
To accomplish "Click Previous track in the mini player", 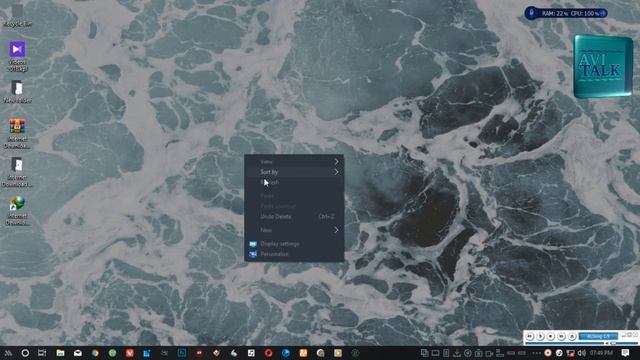I will 530,336.
